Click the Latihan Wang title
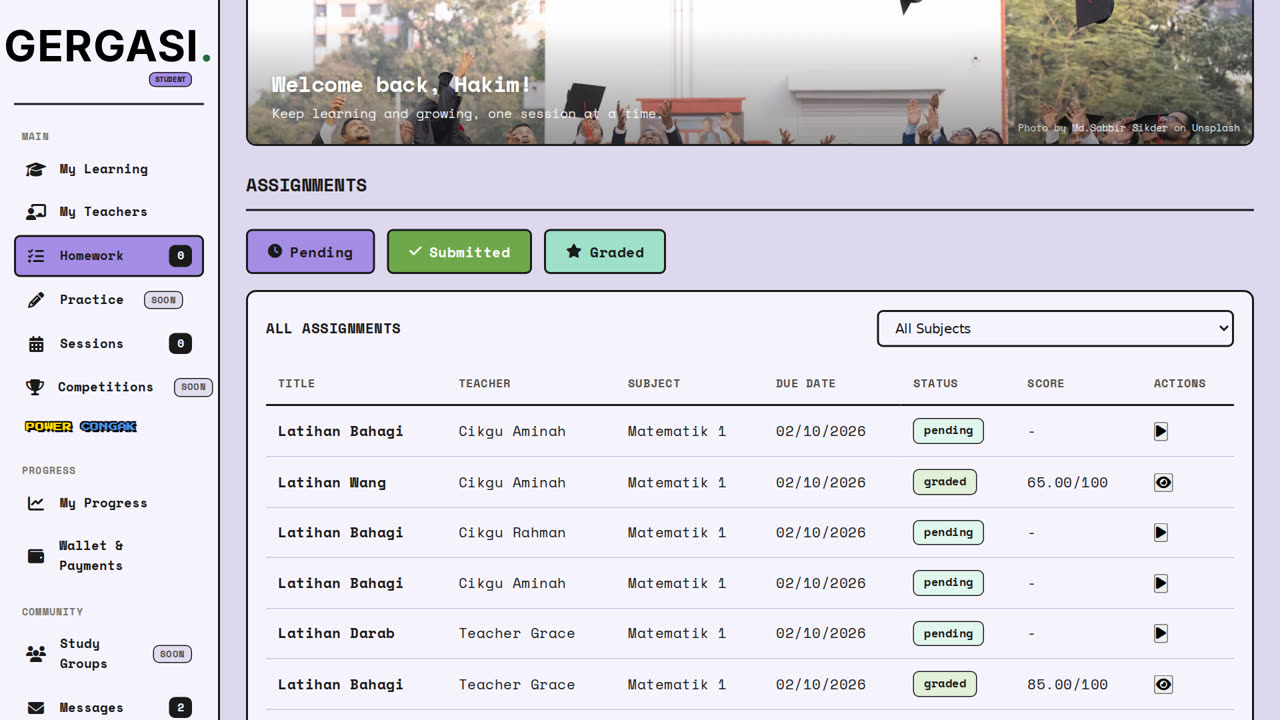The height and width of the screenshot is (720, 1280). 332,482
